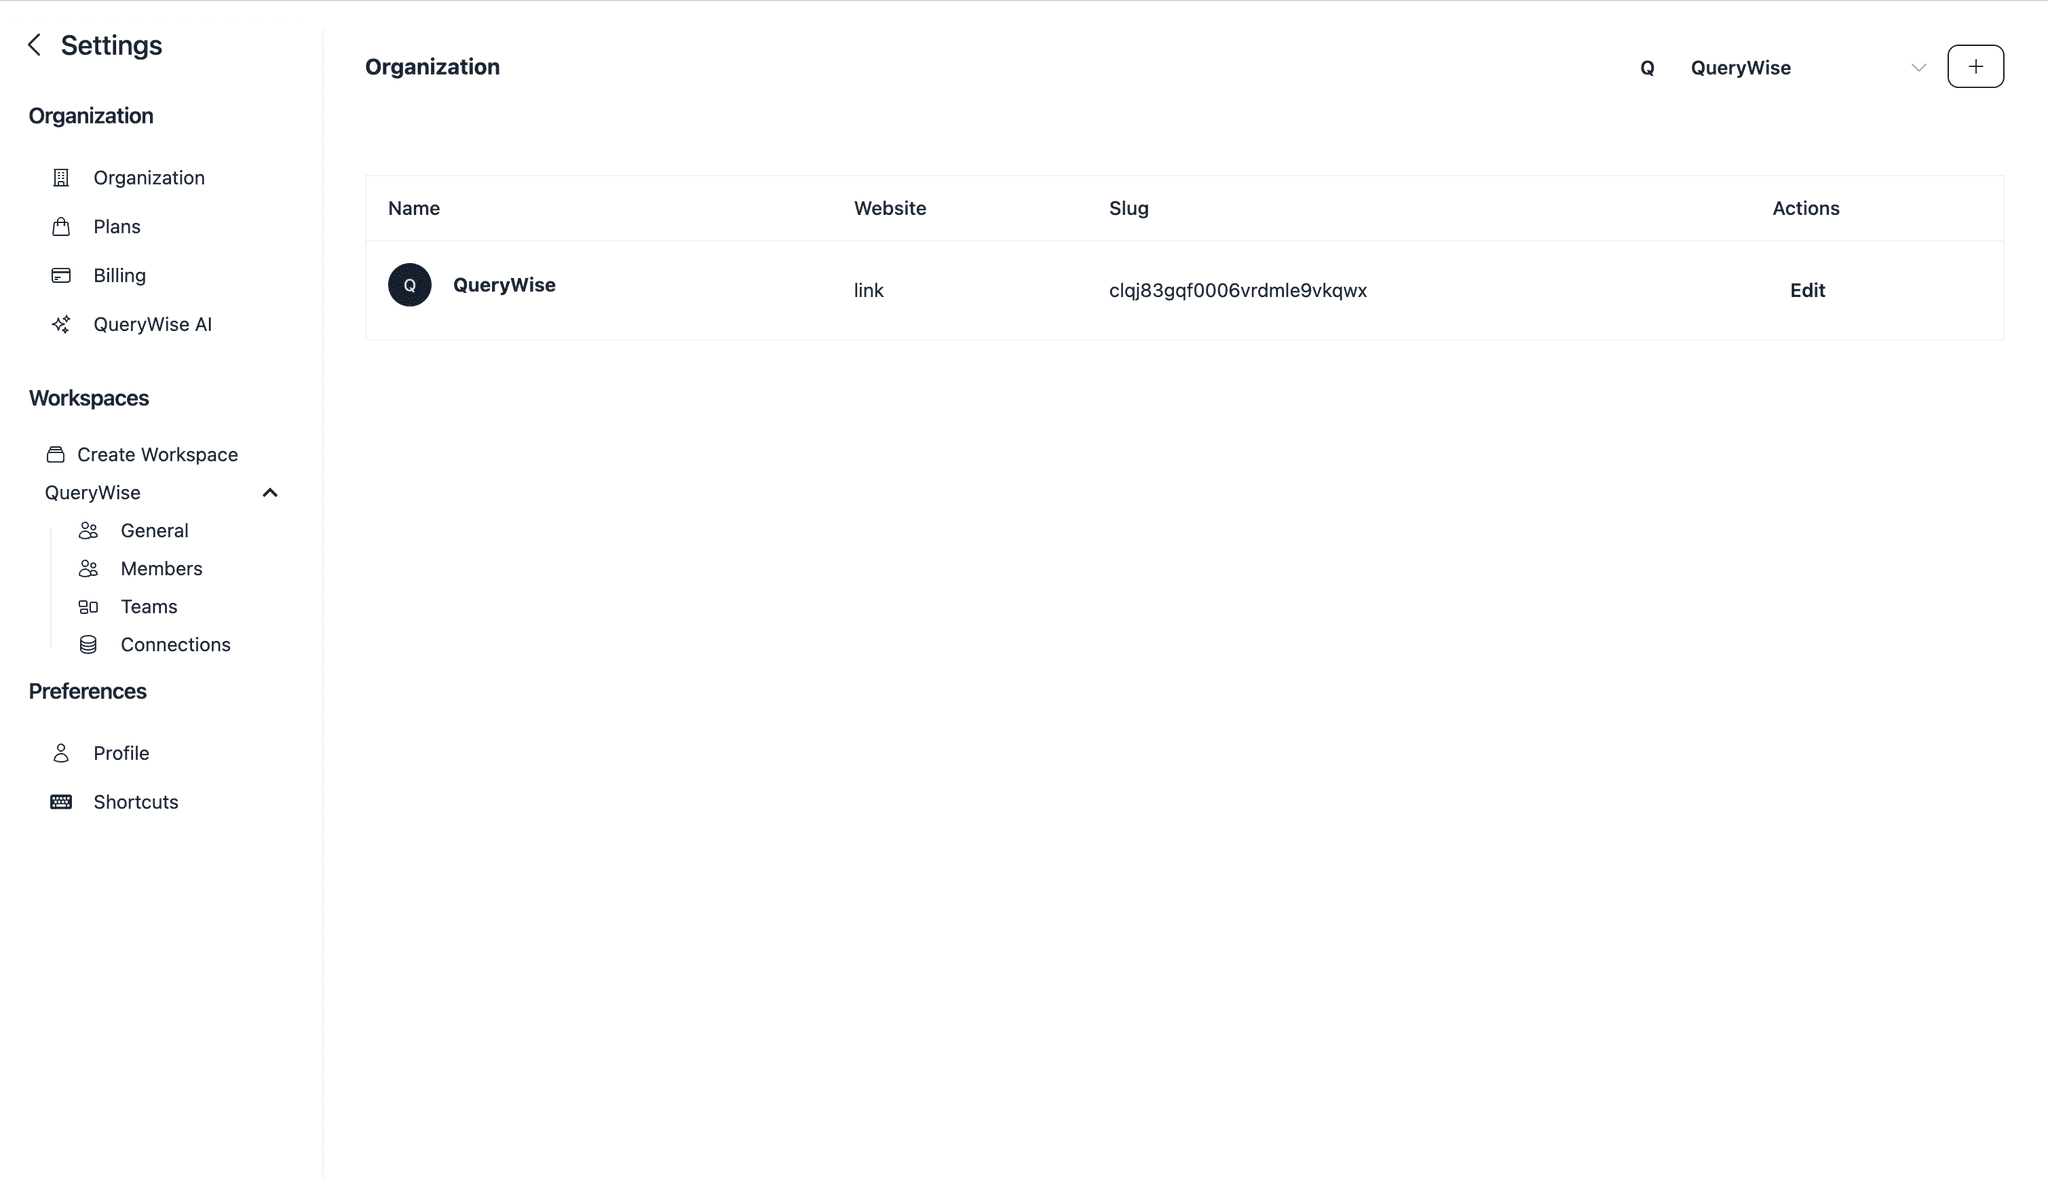Screen dimensions: 2048x1179
Task: Click the Teams icon in workspace list
Action: [88, 607]
